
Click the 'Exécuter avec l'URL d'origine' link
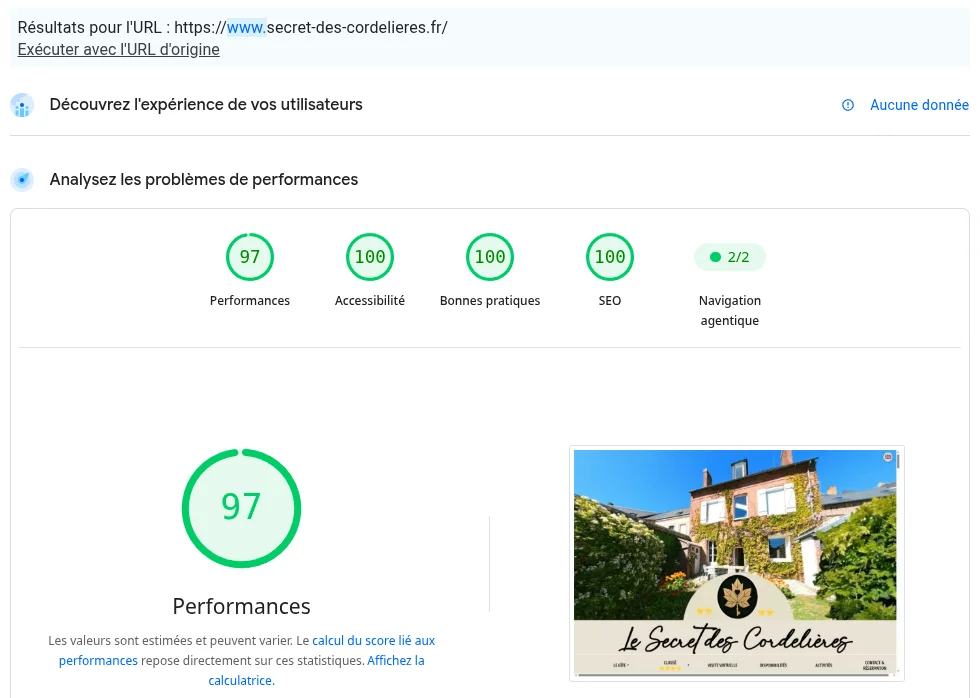(x=118, y=49)
